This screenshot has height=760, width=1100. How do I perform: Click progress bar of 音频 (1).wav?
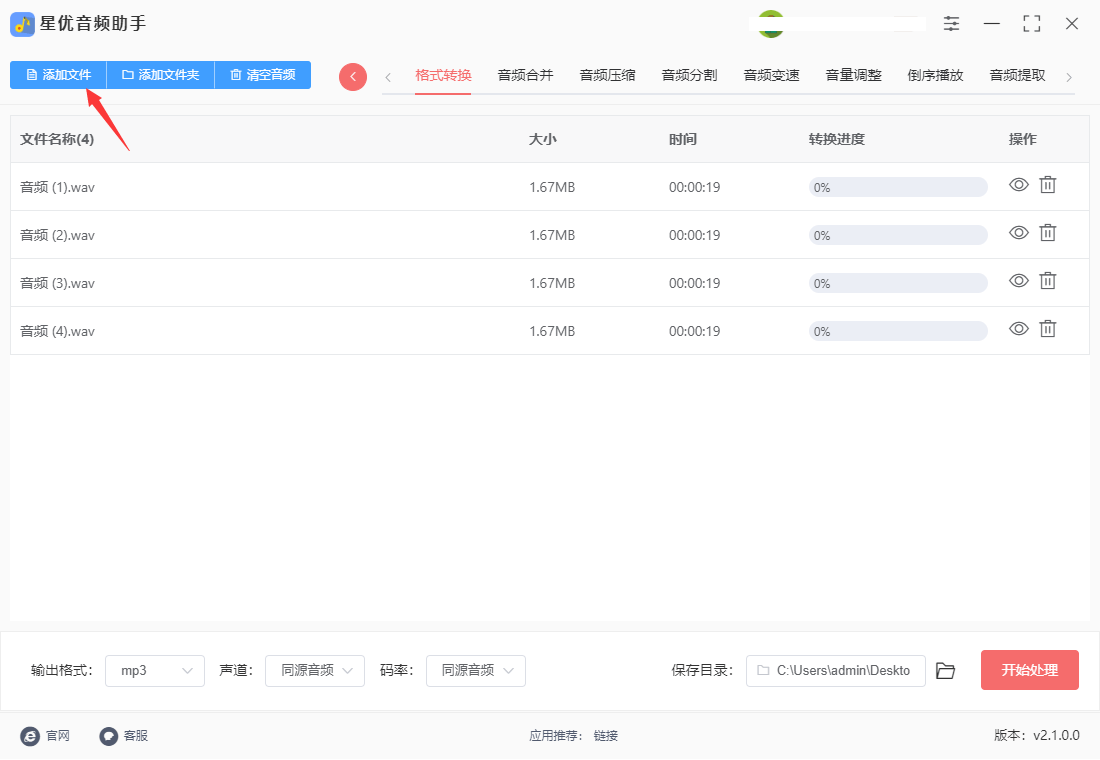(898, 187)
